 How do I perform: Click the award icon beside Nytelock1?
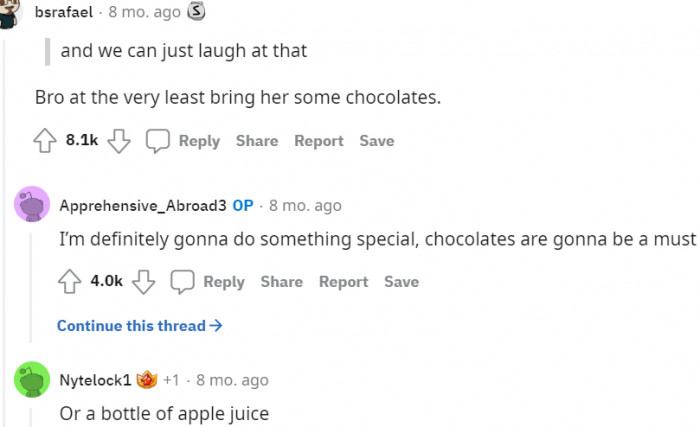click(147, 380)
